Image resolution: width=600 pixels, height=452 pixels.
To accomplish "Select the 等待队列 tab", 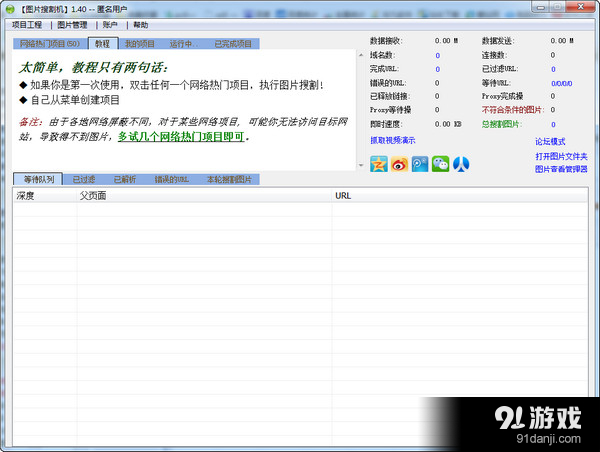I will tap(39, 179).
